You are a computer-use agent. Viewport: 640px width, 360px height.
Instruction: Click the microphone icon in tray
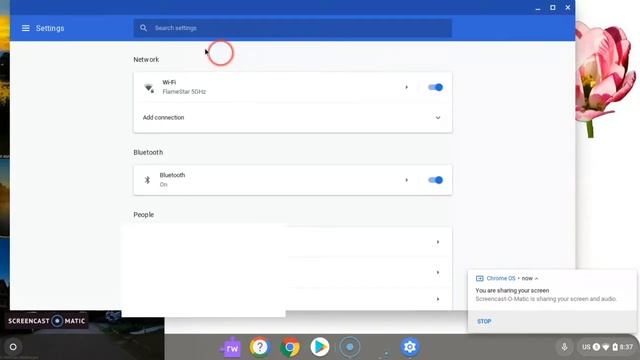click(x=564, y=347)
